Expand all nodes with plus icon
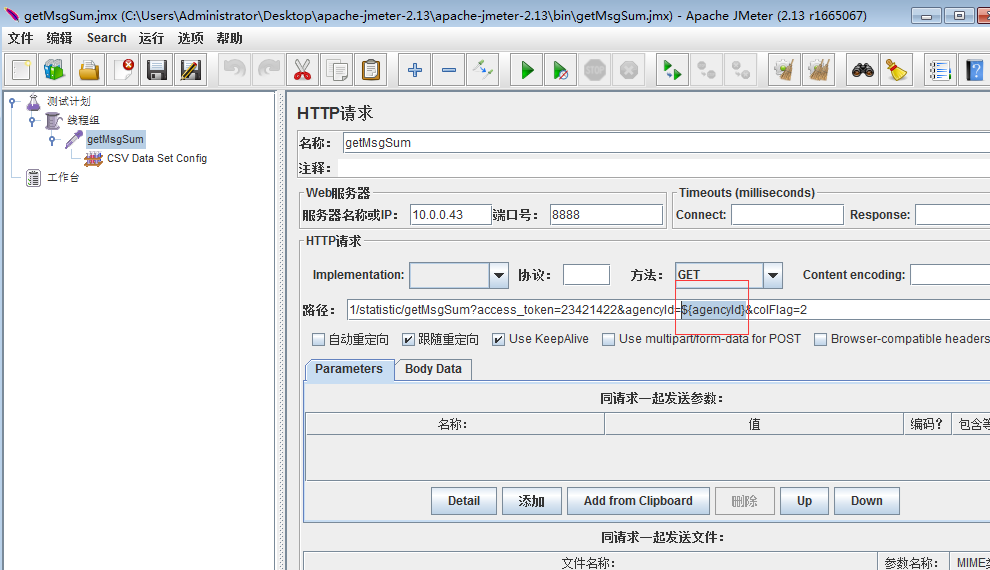 pos(415,69)
